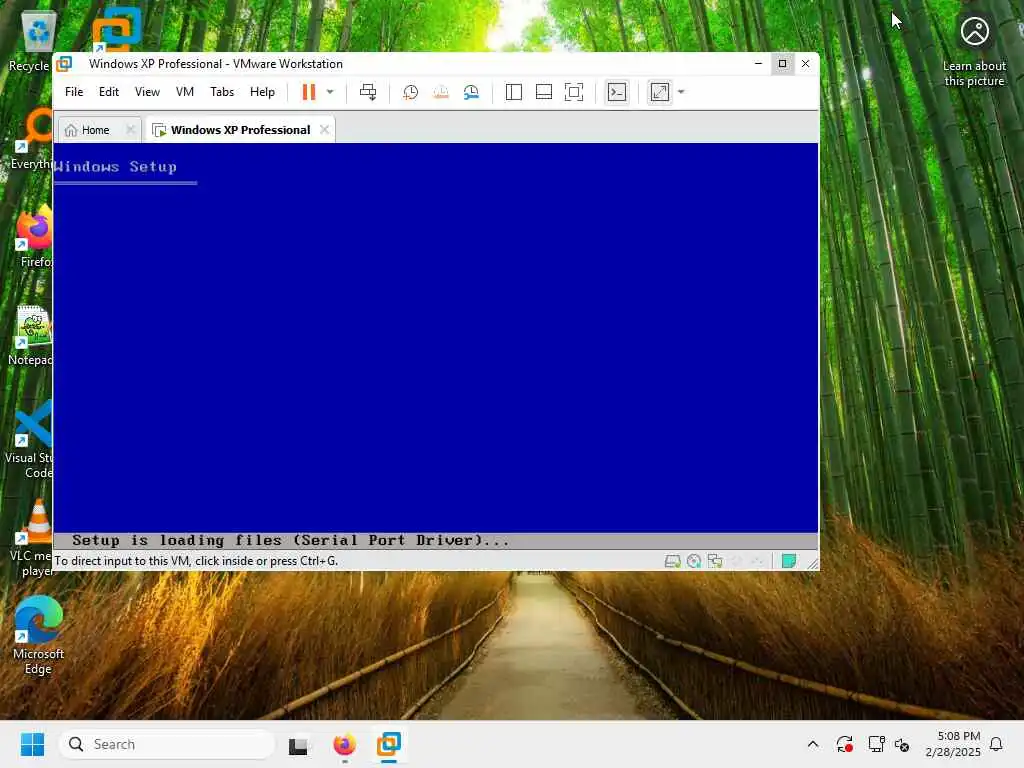
Task: Click the taskbar Search box
Action: 167,744
